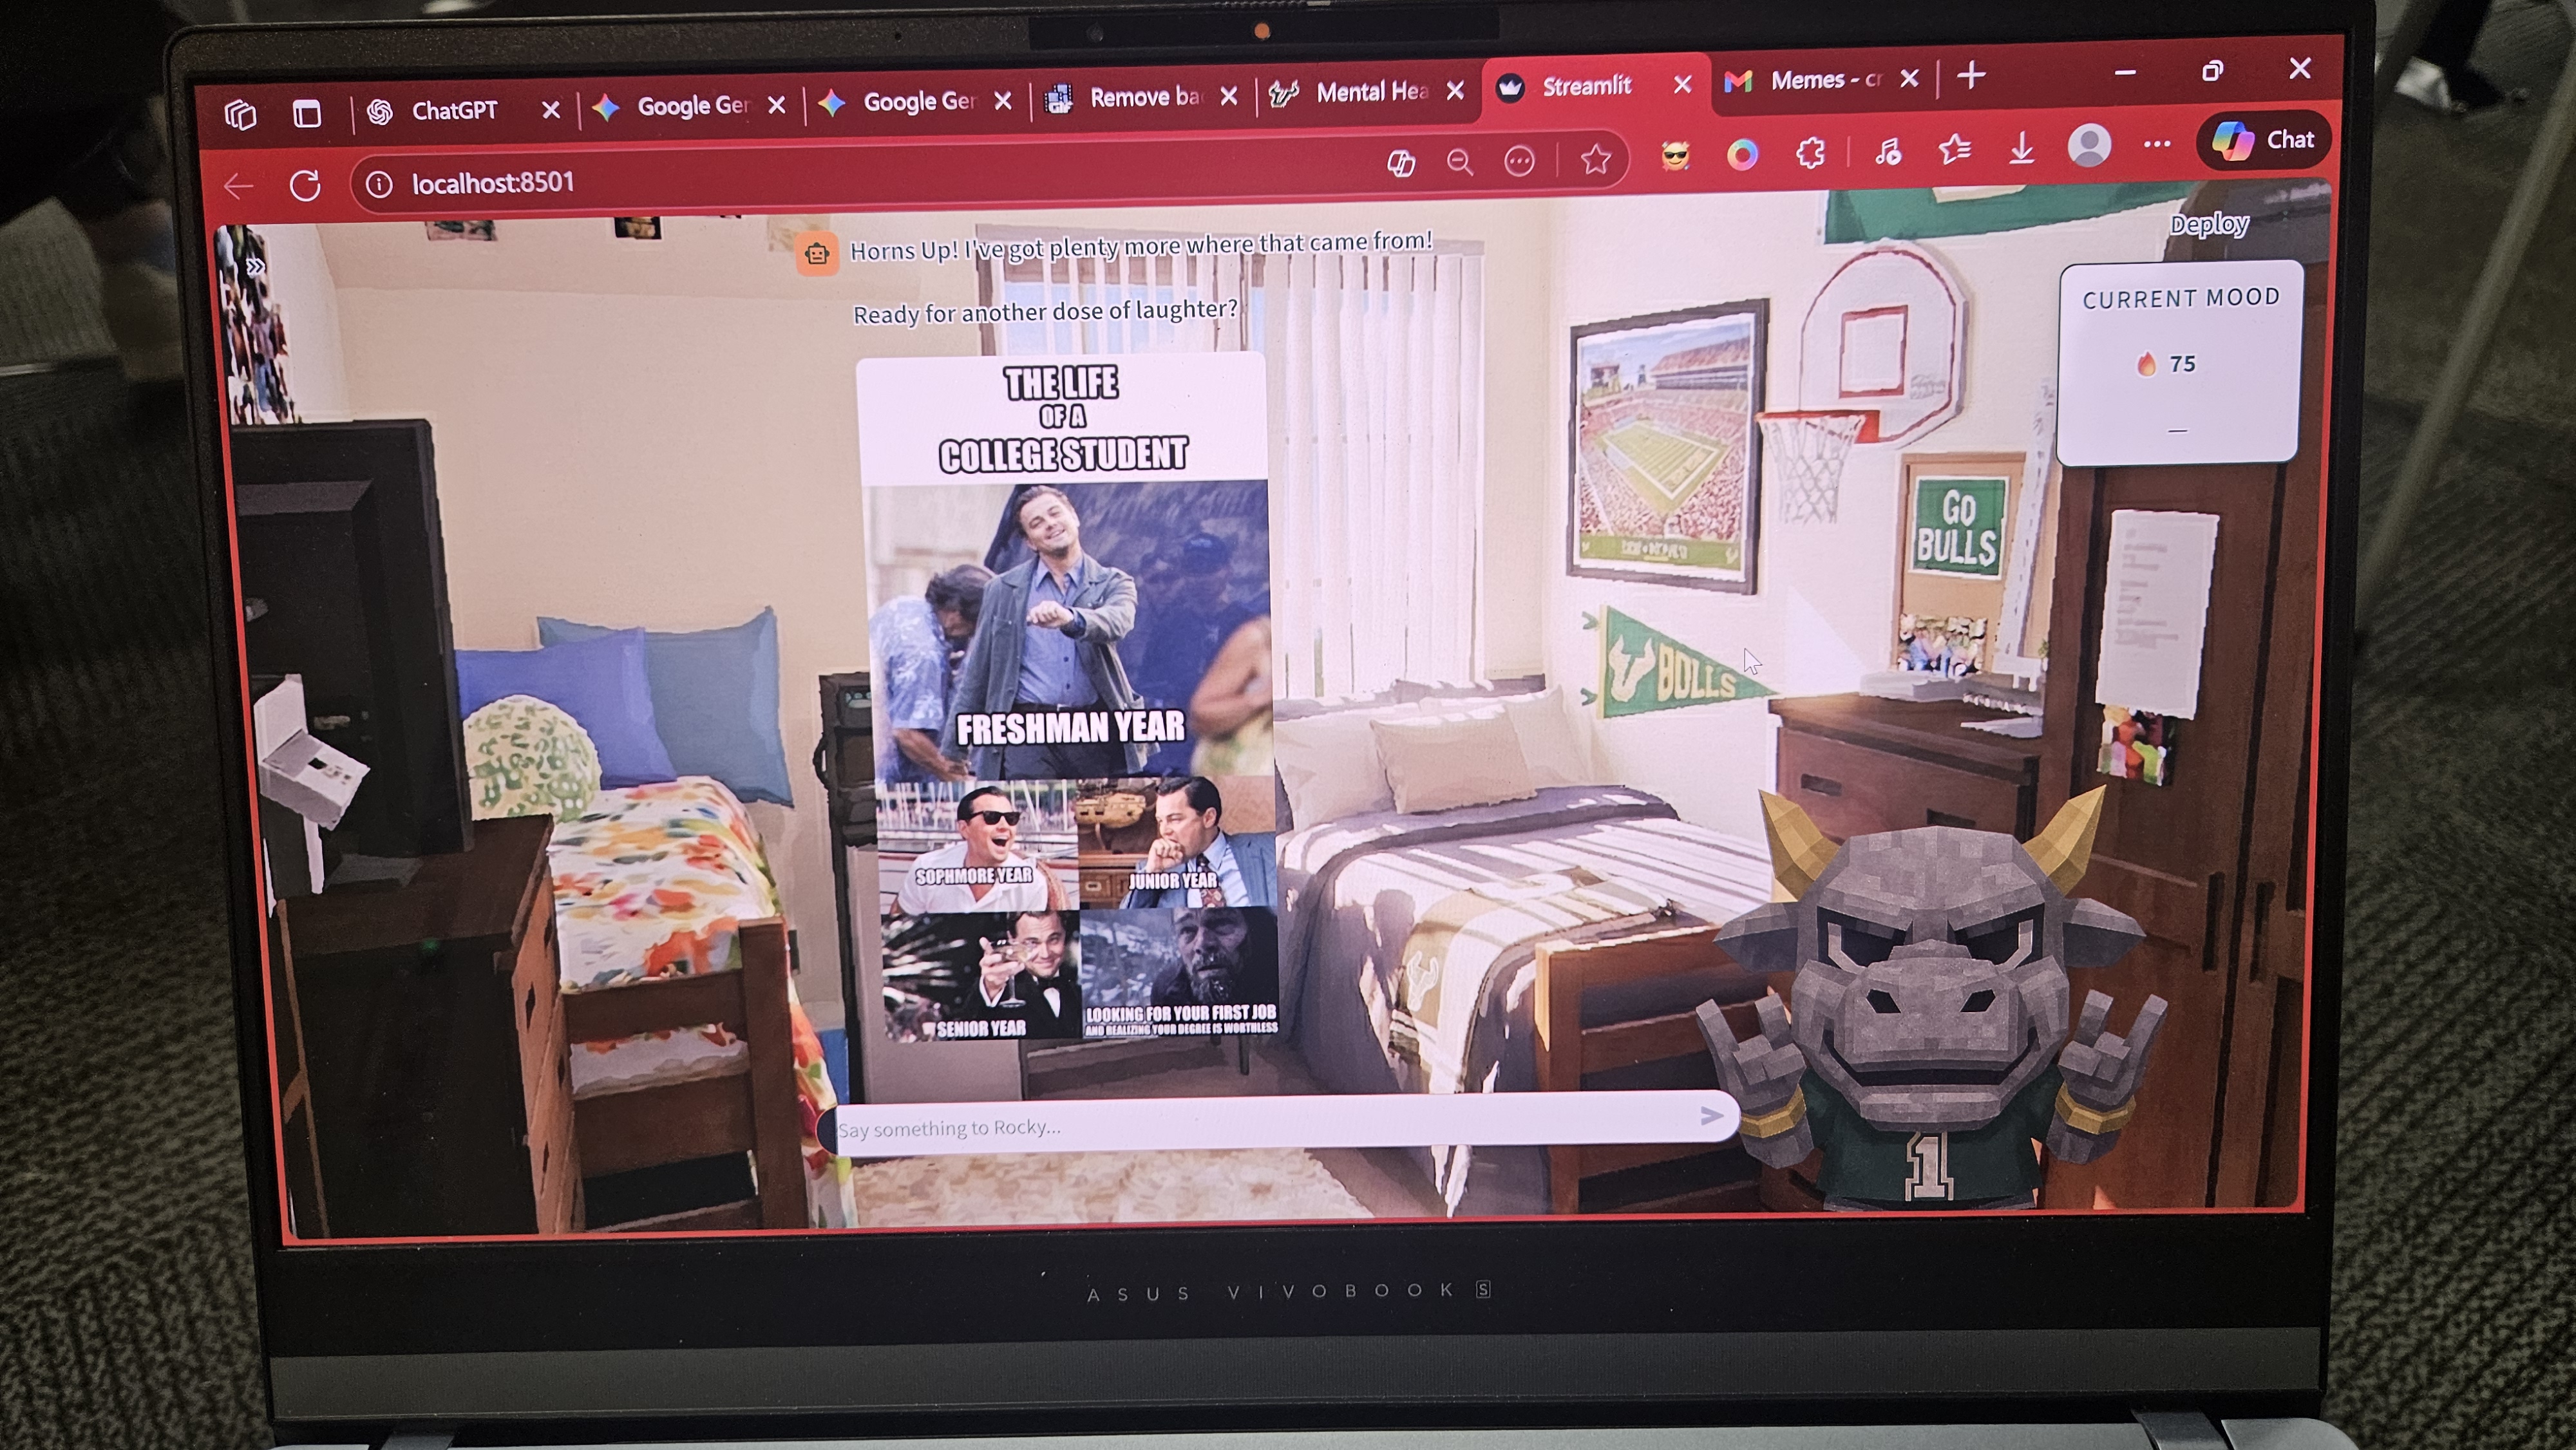Open a new tab with plus button
The width and height of the screenshot is (2576, 1450).
(x=1971, y=76)
